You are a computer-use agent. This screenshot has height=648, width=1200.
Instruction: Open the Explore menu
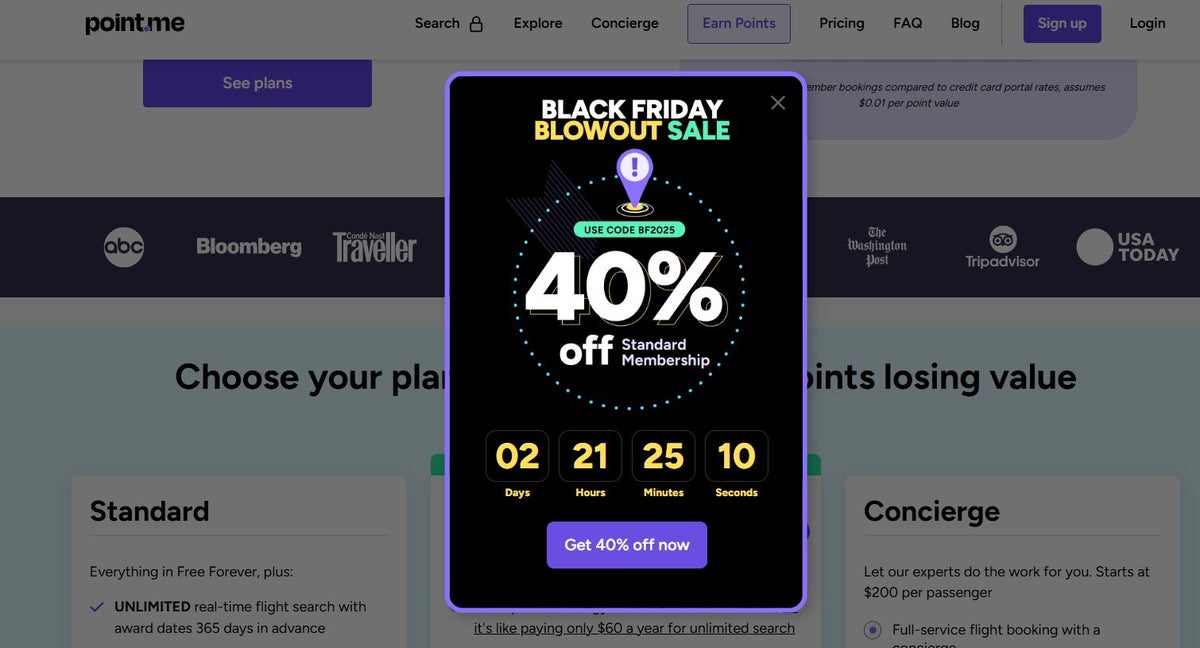[537, 22]
